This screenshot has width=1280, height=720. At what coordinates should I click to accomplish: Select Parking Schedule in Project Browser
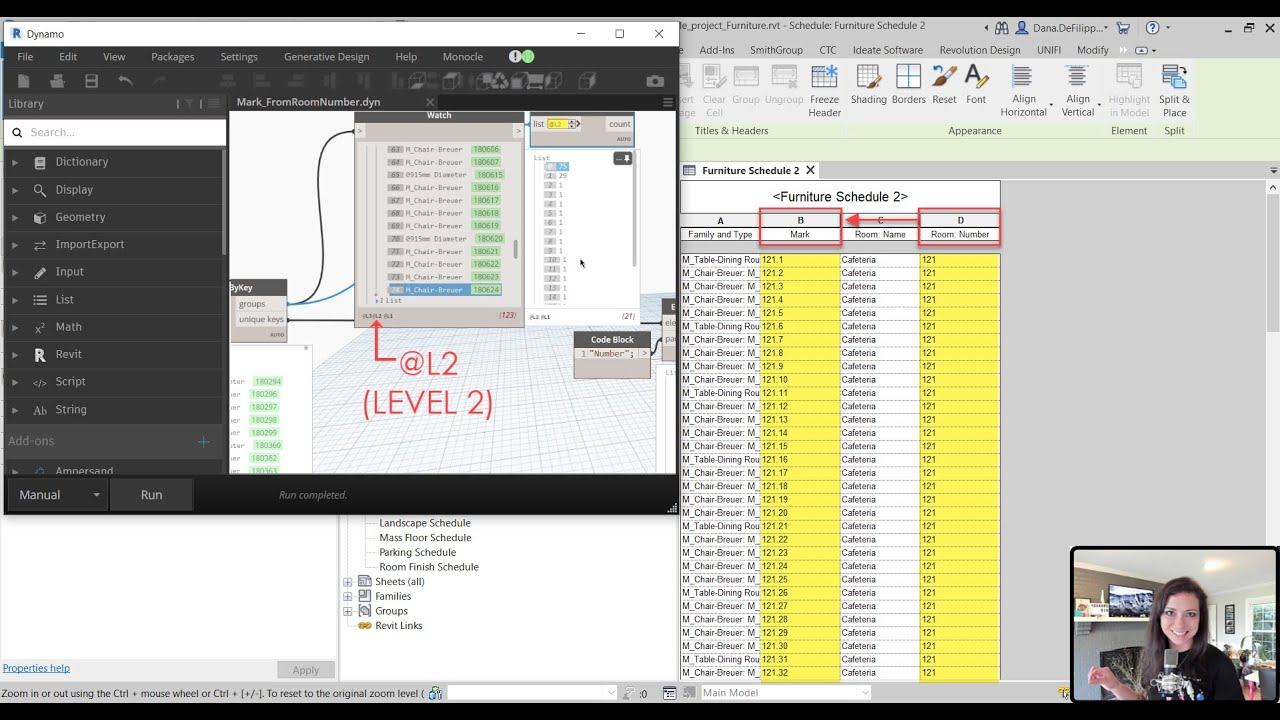tap(417, 552)
